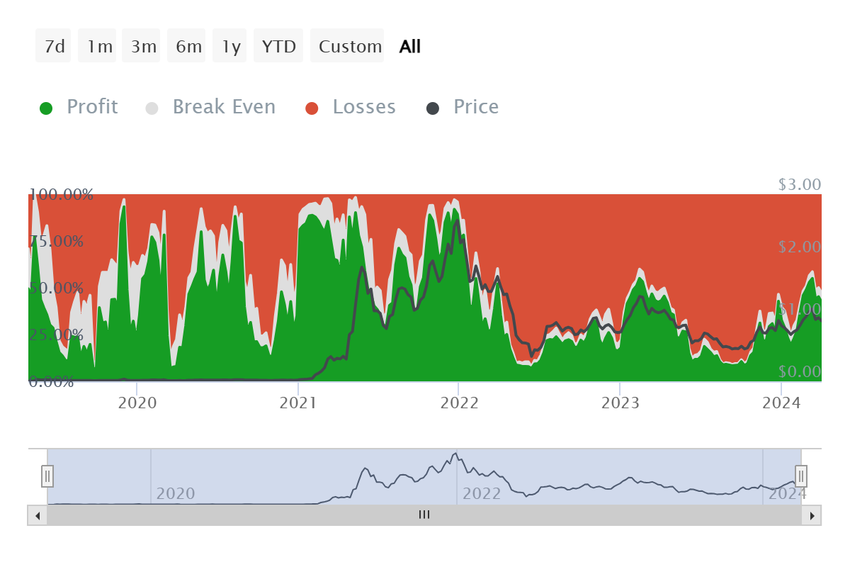Click the scrollbar right arrow
Screen dimensions: 850x567
point(812,516)
